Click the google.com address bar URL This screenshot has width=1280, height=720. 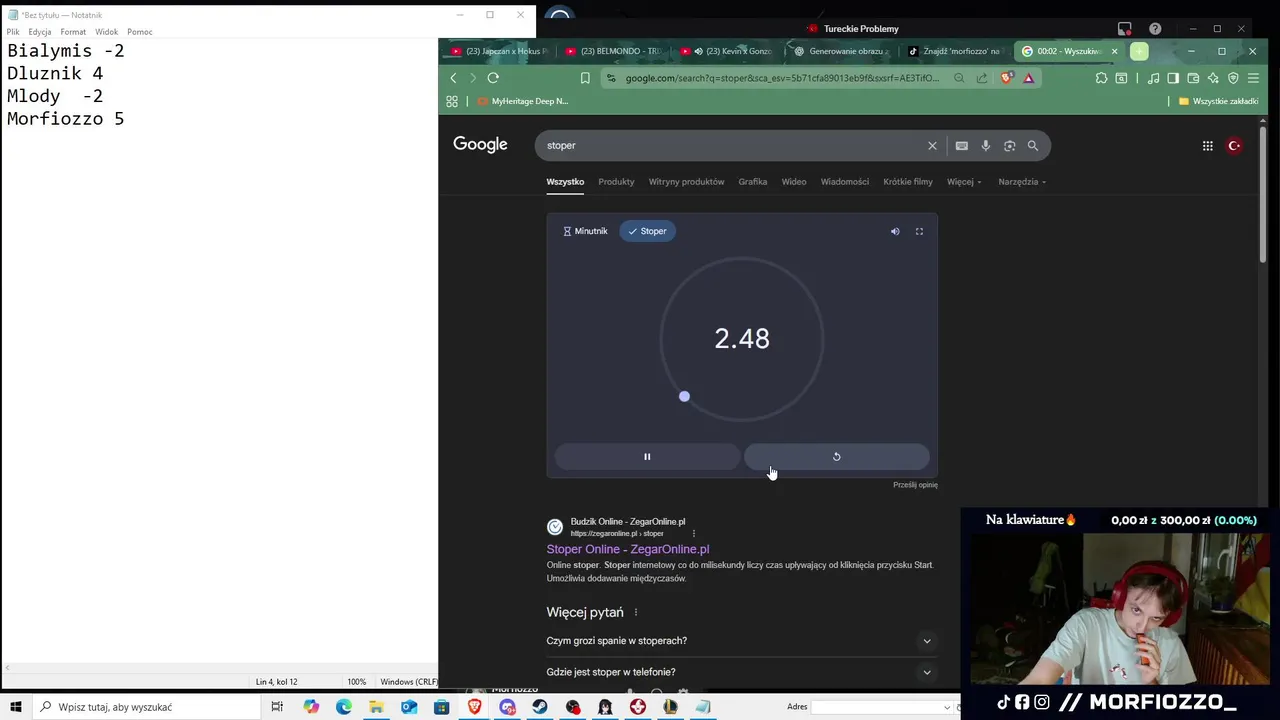point(782,78)
